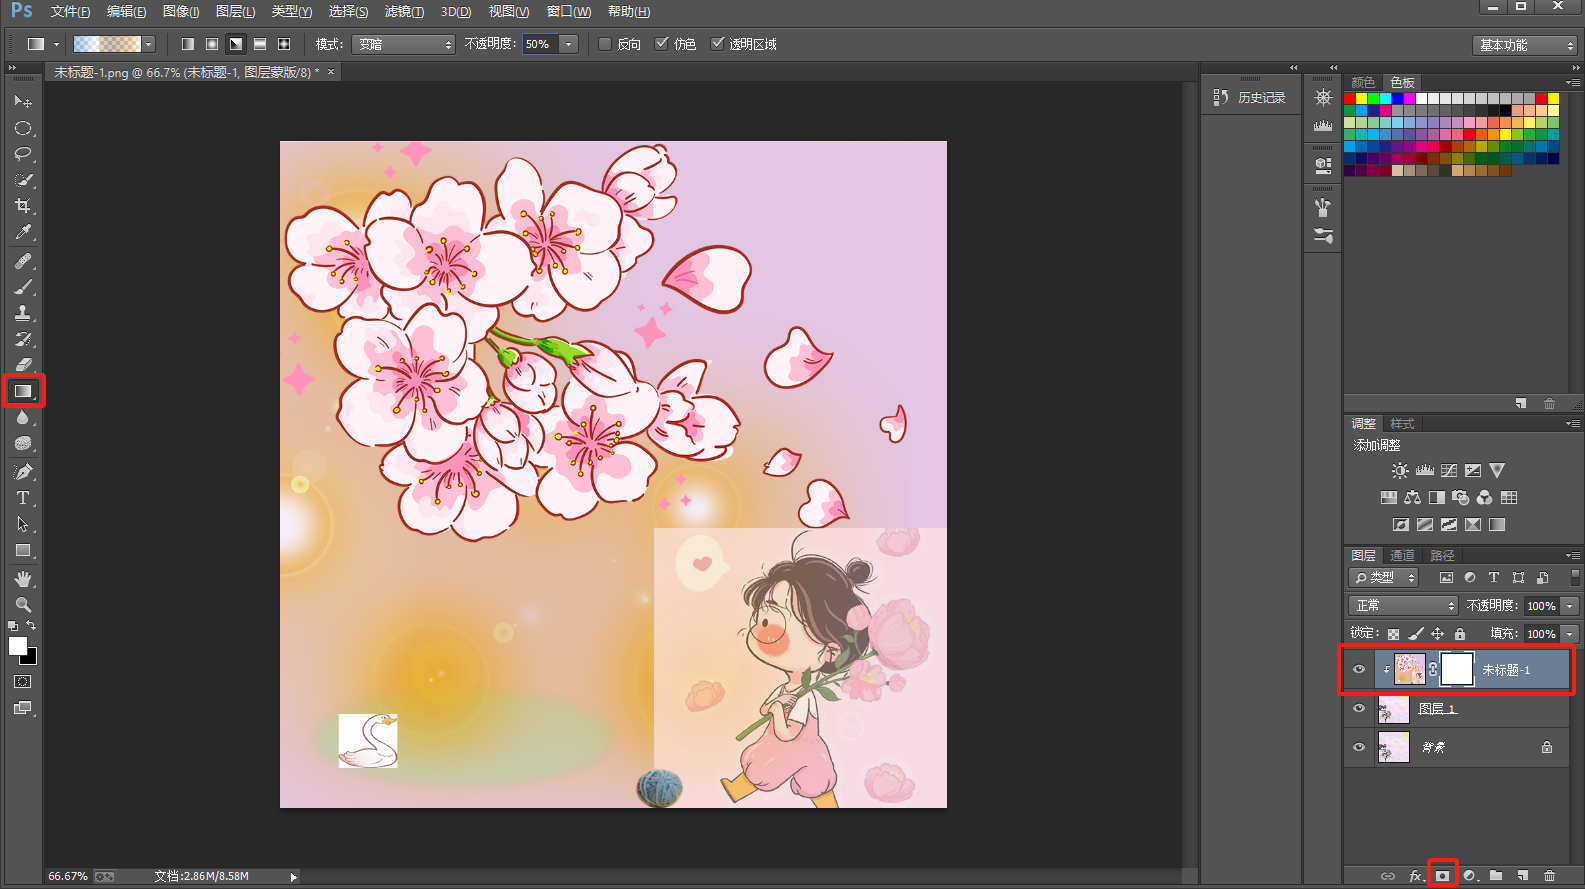
Task: Open the 模式 blending mode dropdown
Action: (404, 44)
